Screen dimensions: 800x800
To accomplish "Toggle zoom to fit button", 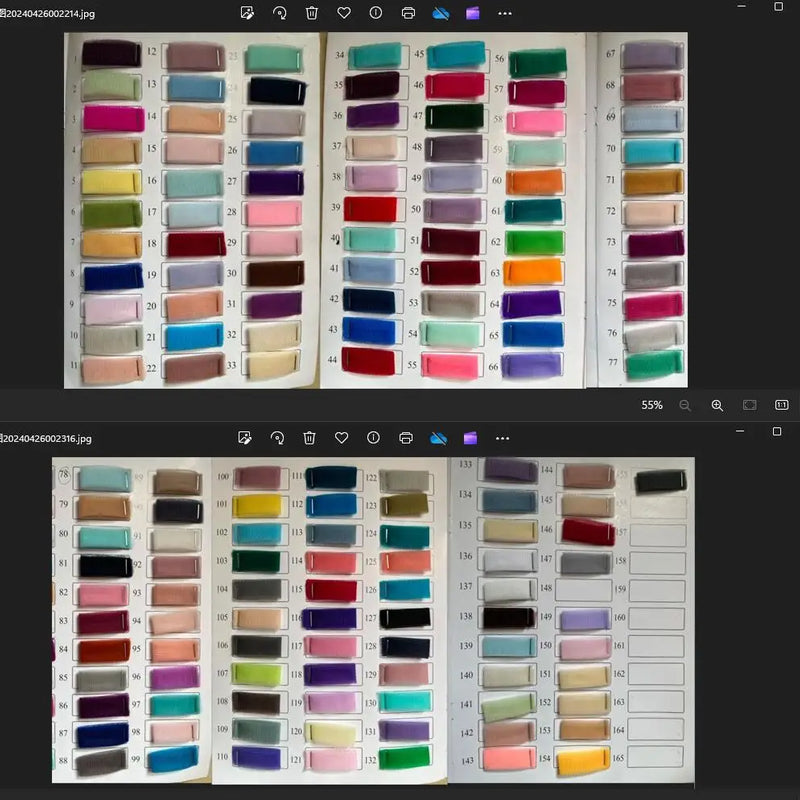I will [749, 405].
